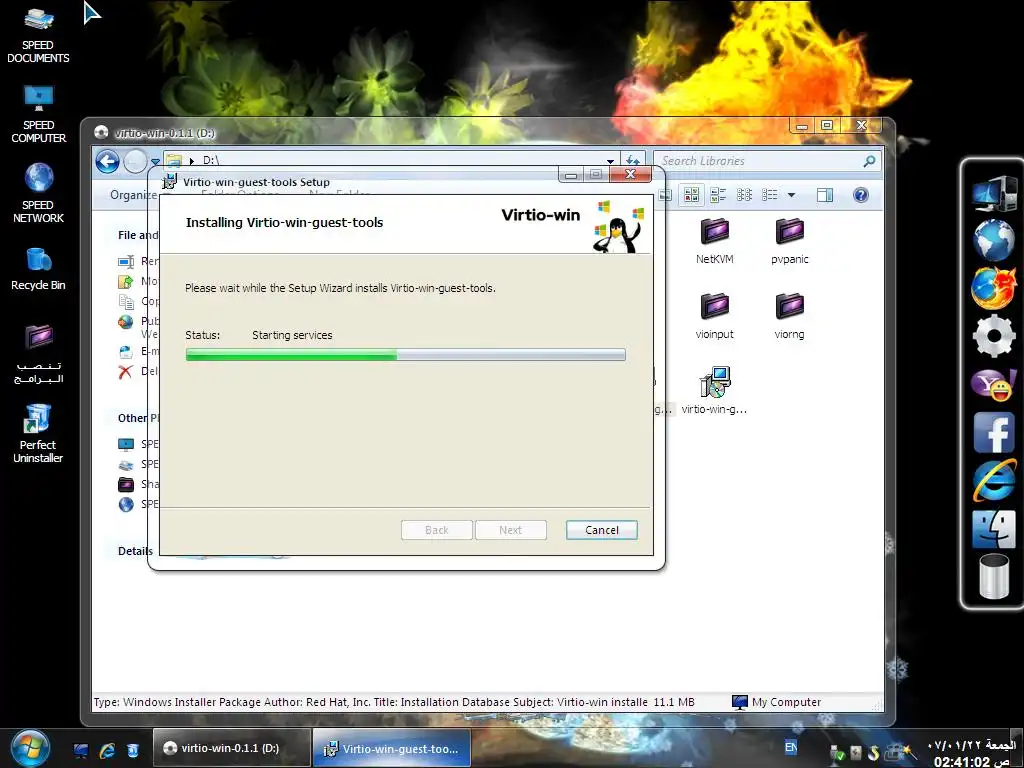Switch to tiles view in Explorer toolbar
The width and height of the screenshot is (1024, 768).
coord(718,195)
